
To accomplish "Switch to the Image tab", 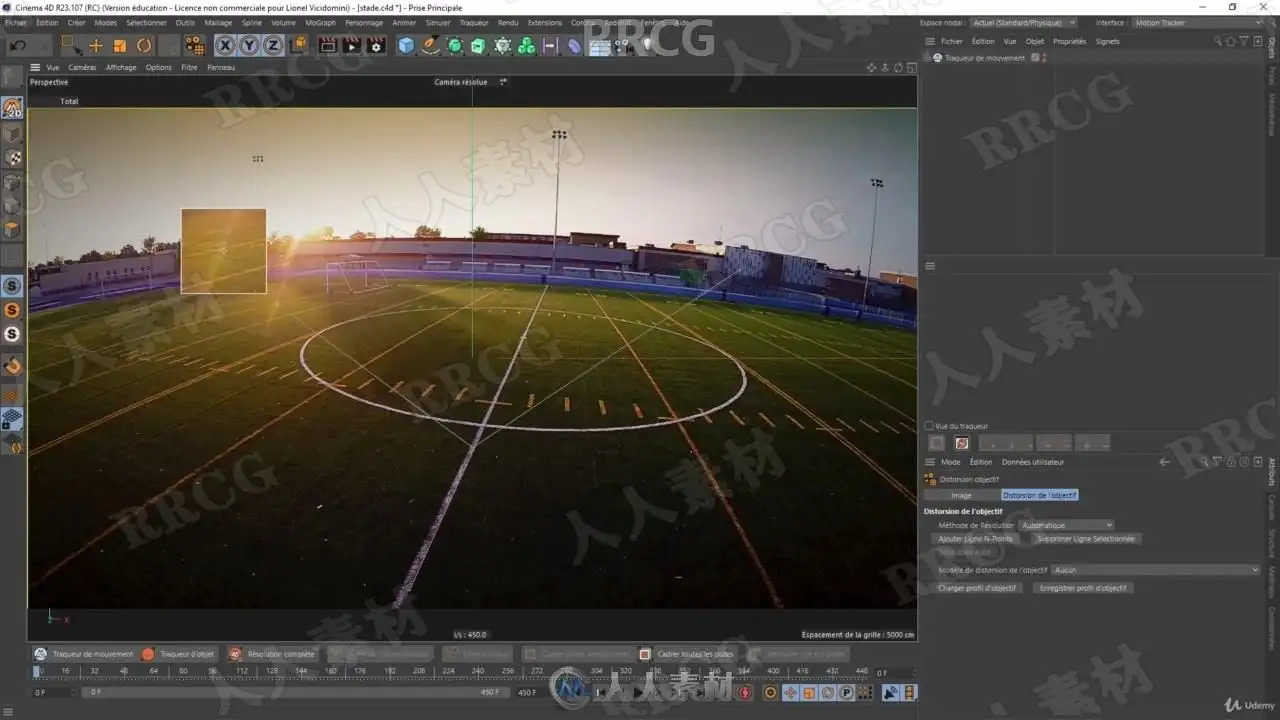I will pos(961,495).
